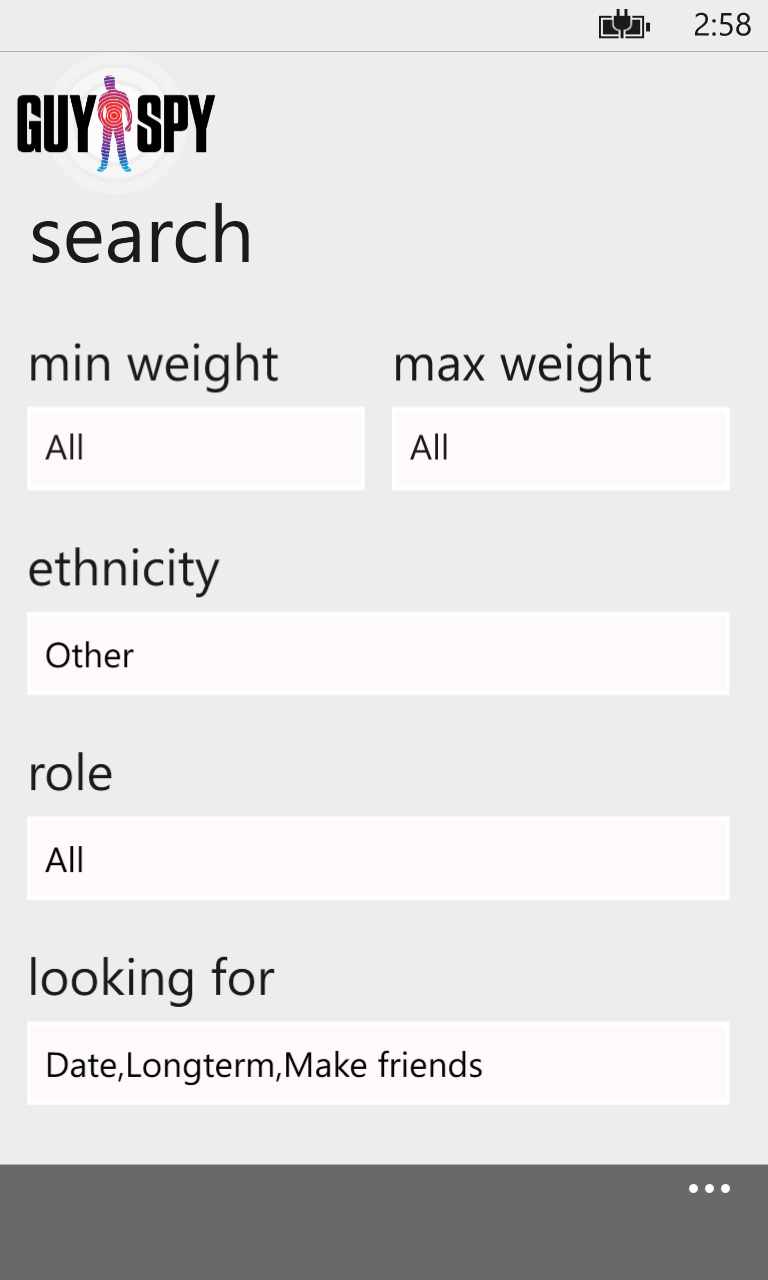Click the looking for label

151,978
